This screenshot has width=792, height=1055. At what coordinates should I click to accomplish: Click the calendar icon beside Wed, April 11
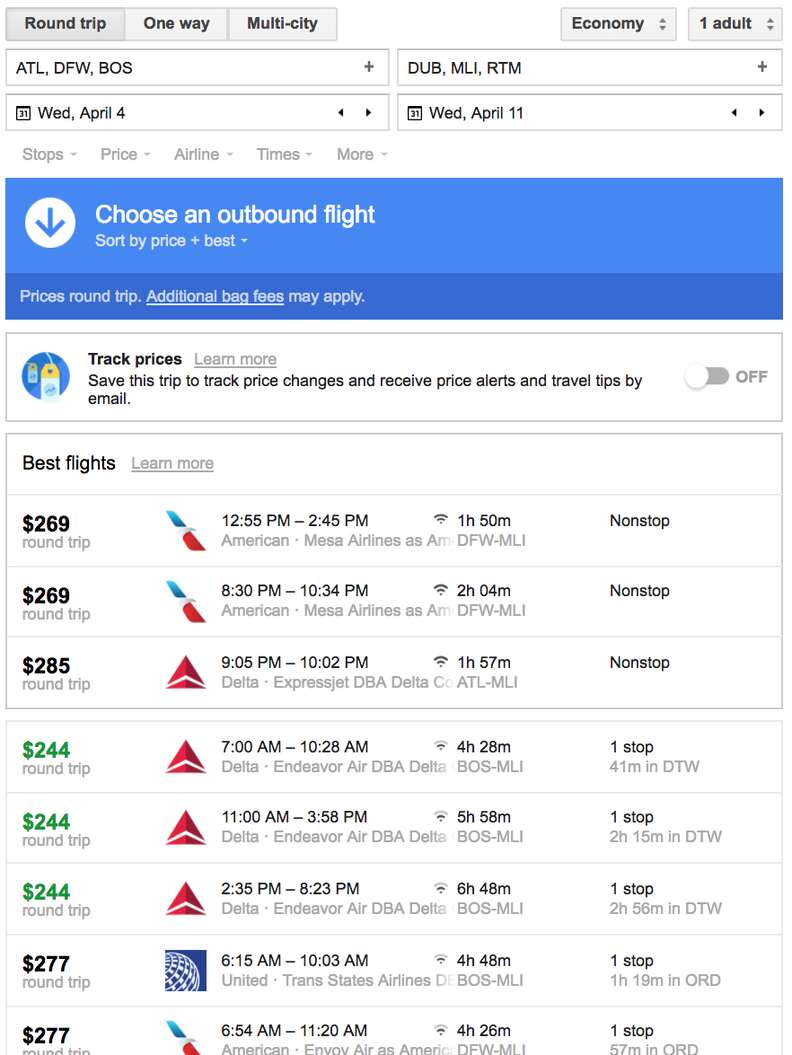tap(415, 112)
